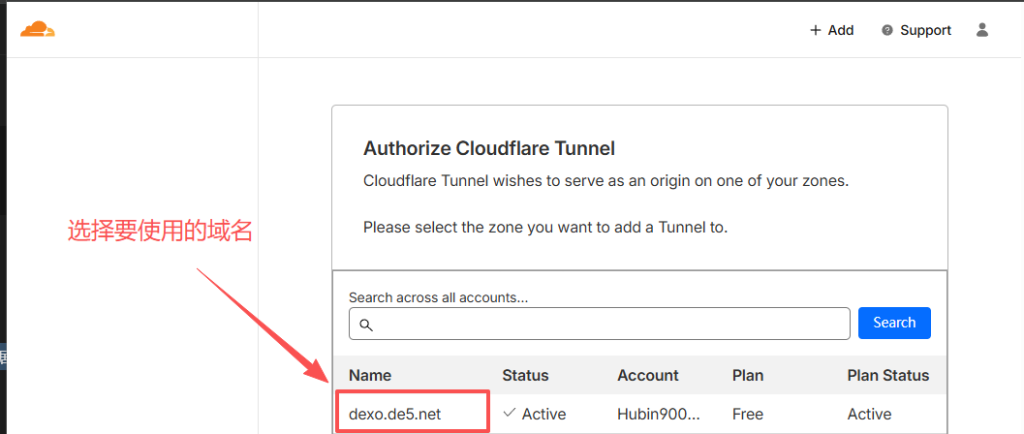The height and width of the screenshot is (434, 1024).
Task: Click the Support question mark icon
Action: click(x=887, y=30)
